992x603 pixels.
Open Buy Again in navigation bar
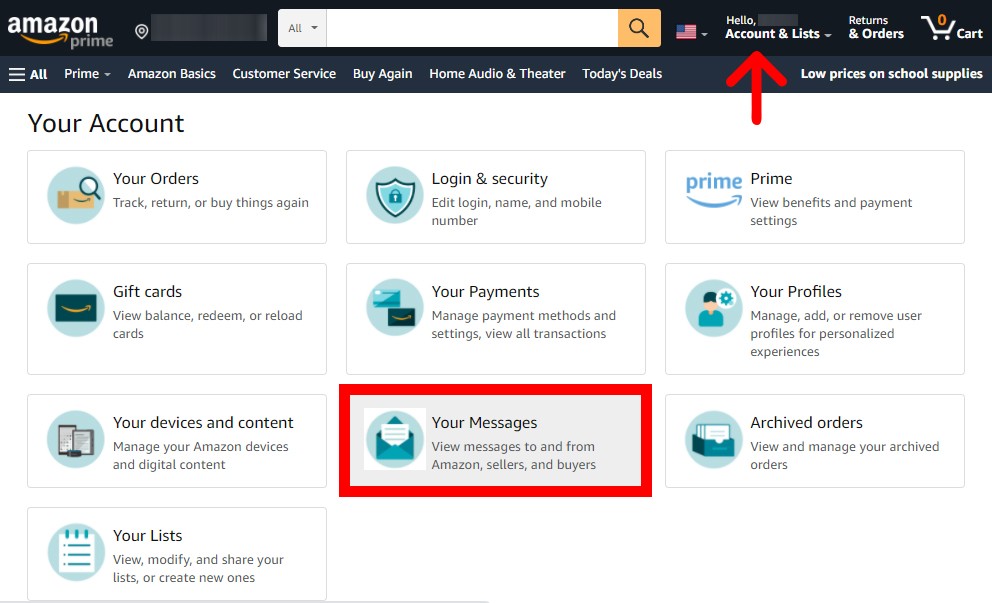[x=383, y=74]
